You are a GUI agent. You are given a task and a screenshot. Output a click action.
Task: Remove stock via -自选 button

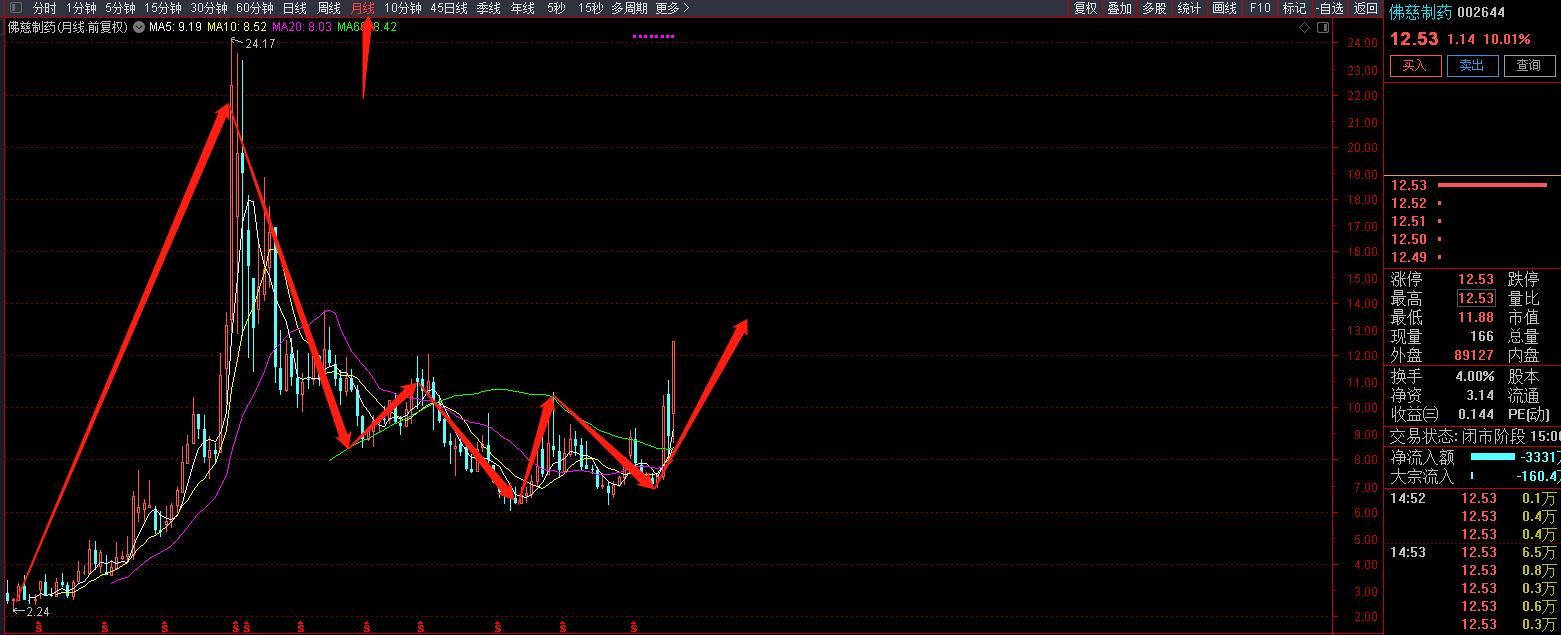1328,8
